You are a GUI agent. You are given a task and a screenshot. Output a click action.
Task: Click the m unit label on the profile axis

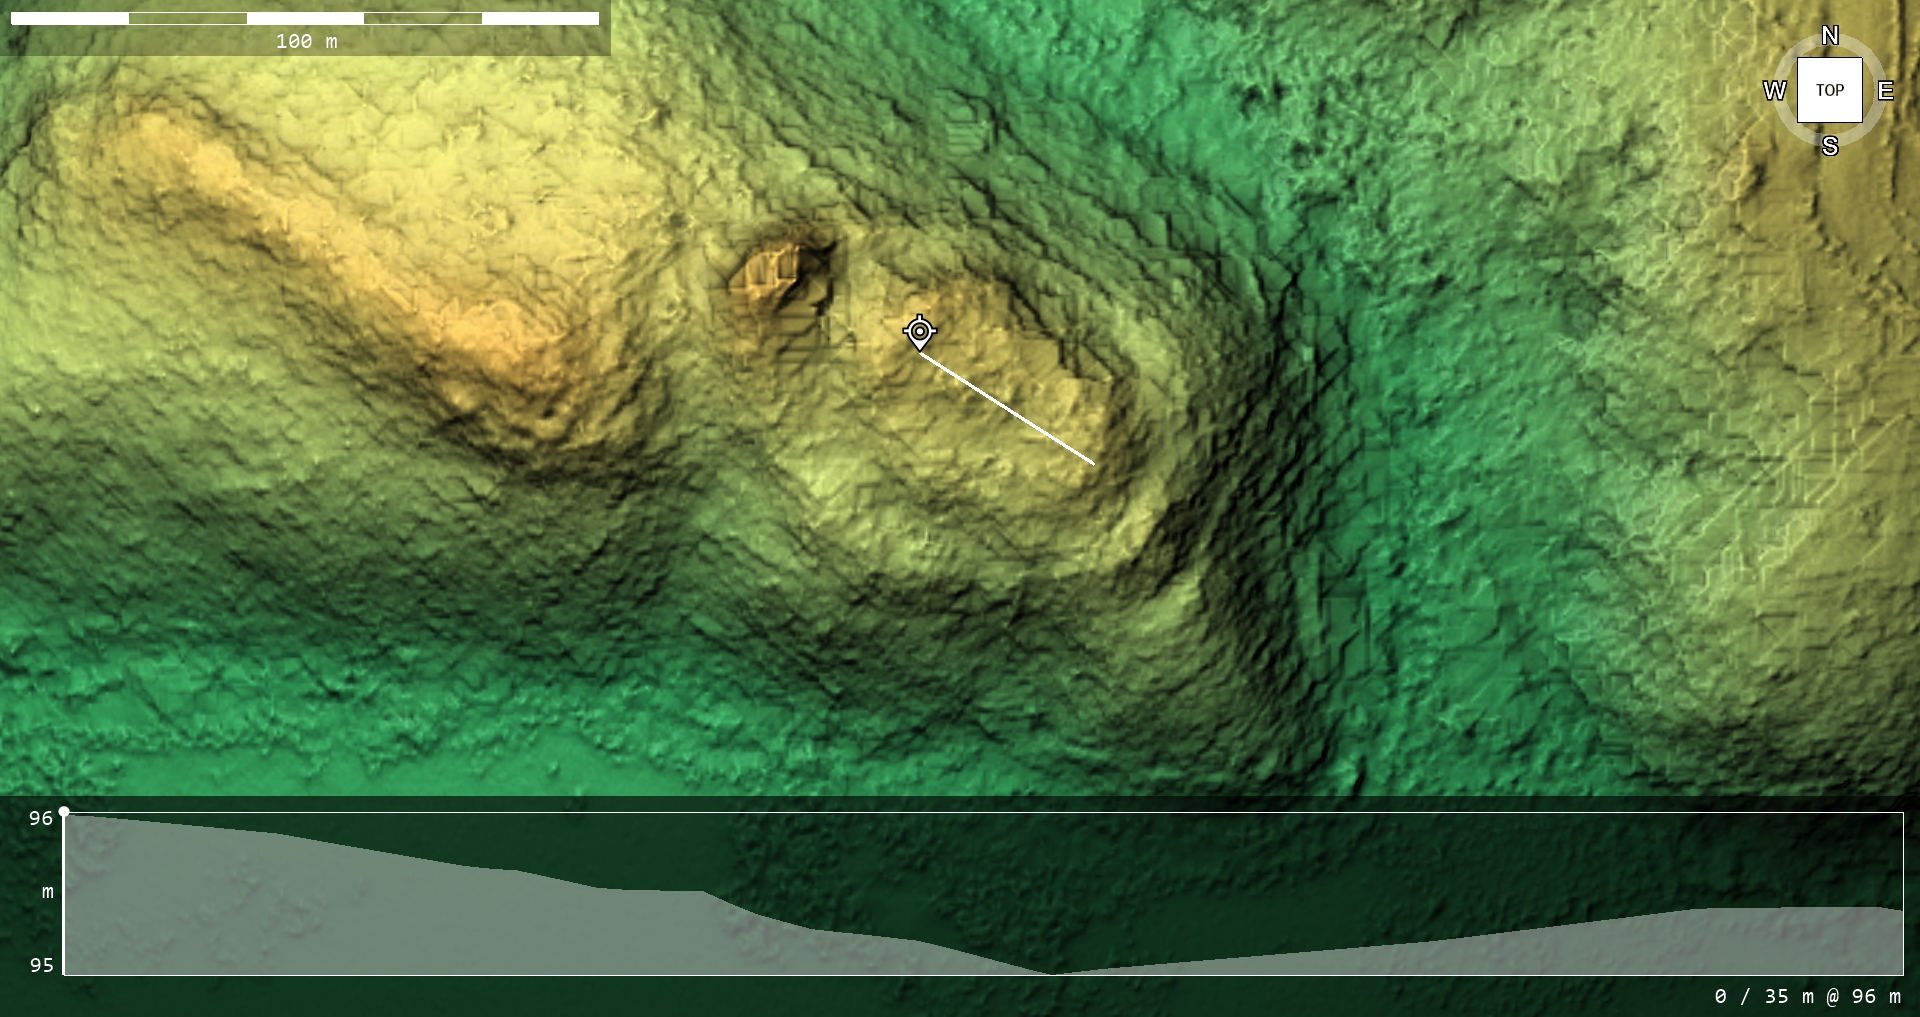47,891
